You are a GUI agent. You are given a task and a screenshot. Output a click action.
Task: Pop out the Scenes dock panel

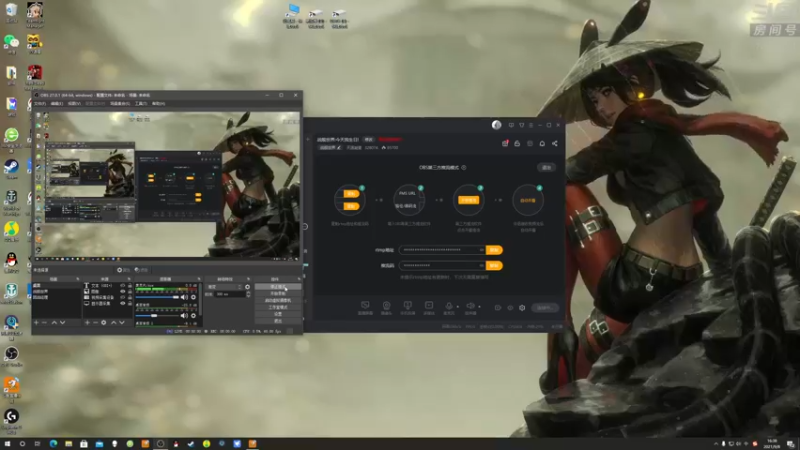coord(78,279)
